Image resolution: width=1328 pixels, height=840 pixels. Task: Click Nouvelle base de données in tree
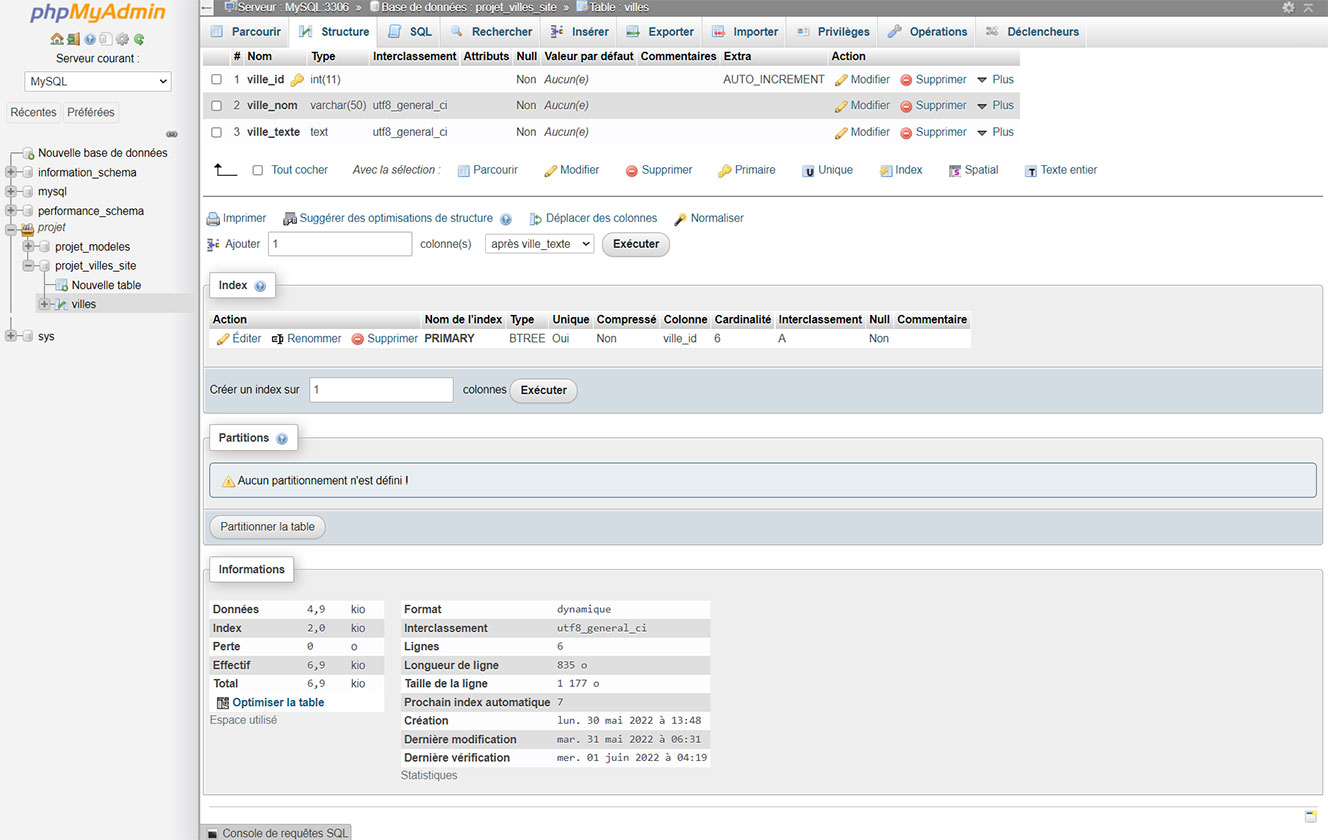(x=103, y=153)
